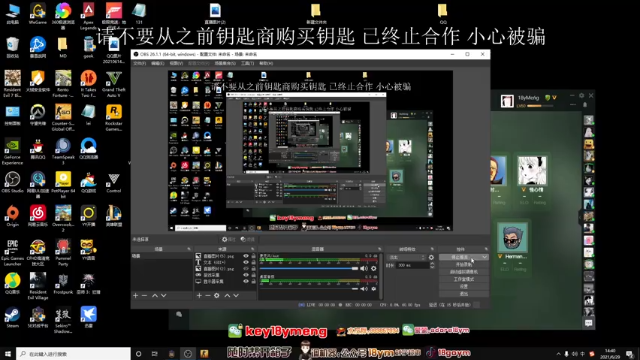The image size is (640, 360).
Task: Open the Scenes dock options icon
Action: coord(189,249)
